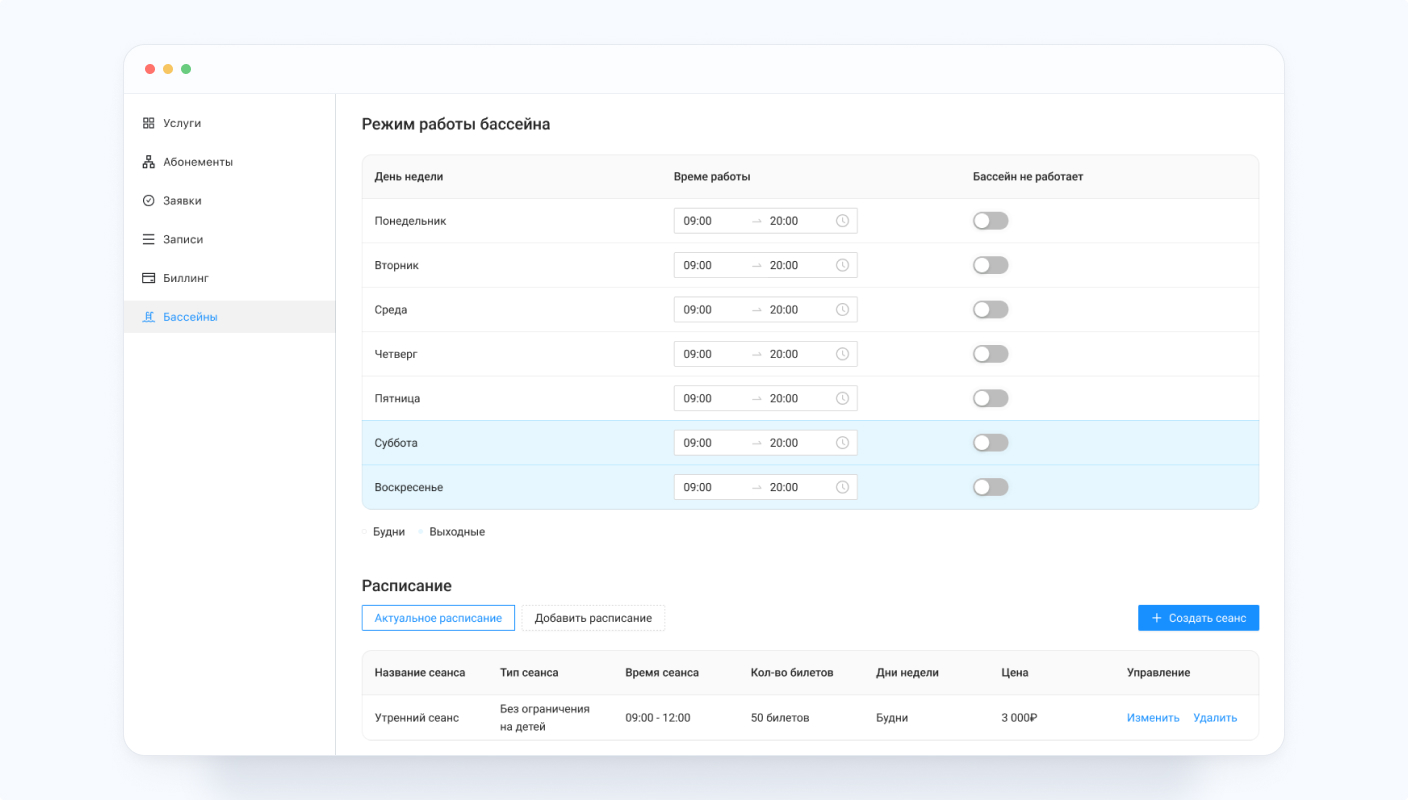
Task: Click the clock icon in Вторник row
Action: click(x=842, y=265)
